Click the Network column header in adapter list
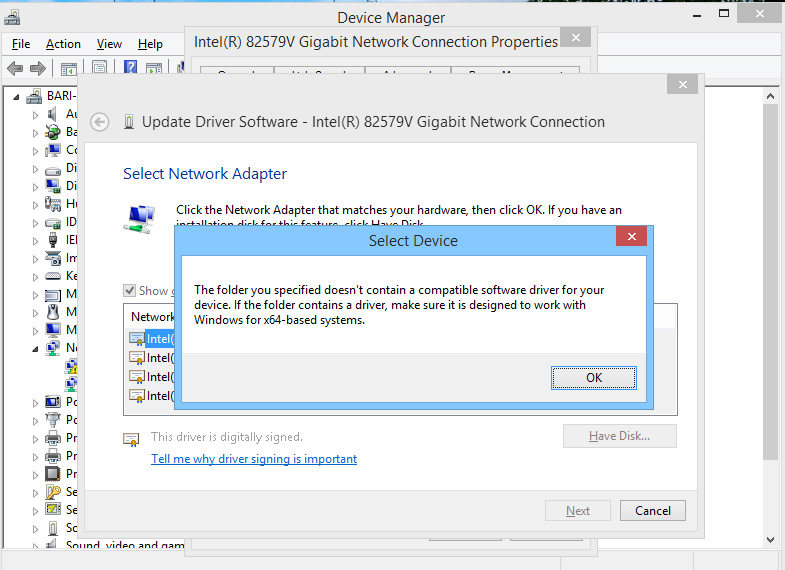Screen dimensions: 785x570 click(x=152, y=317)
